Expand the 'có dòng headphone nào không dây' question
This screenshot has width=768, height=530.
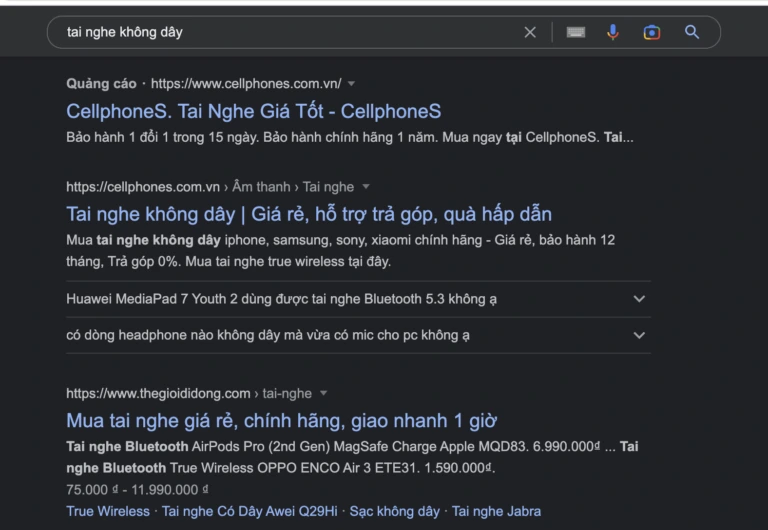(358, 335)
